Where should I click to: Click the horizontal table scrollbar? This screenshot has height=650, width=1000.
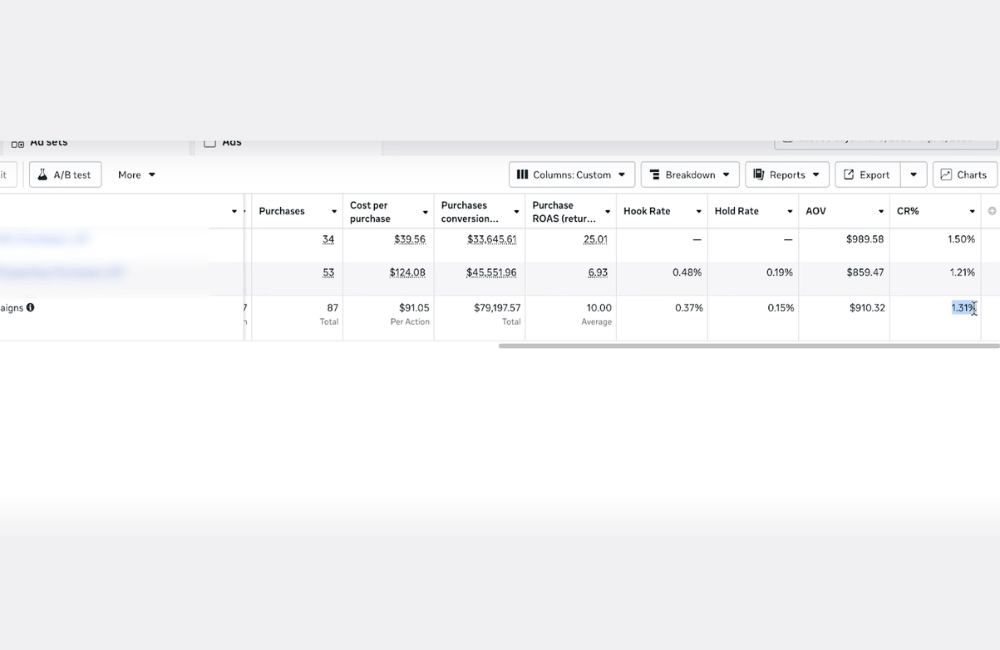[x=749, y=346]
